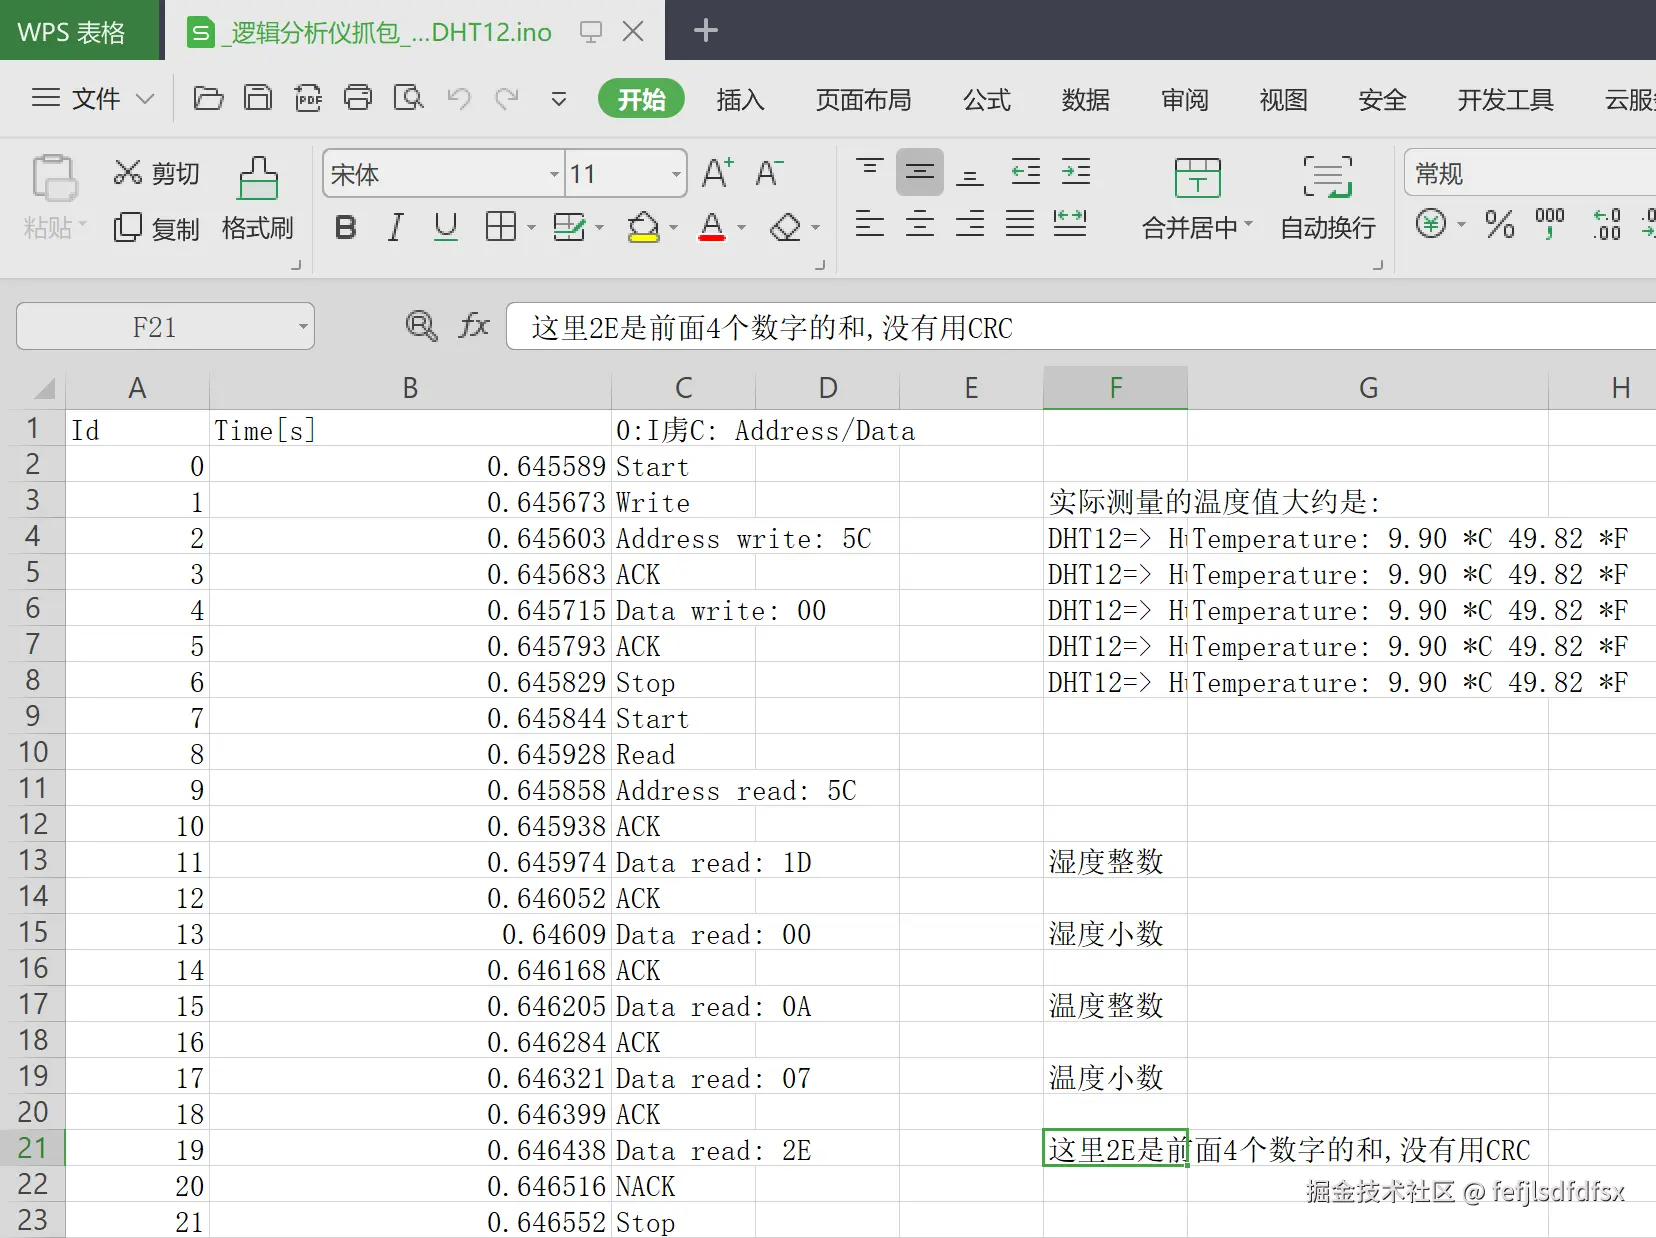Switch to the 页面布局 tab

click(864, 99)
